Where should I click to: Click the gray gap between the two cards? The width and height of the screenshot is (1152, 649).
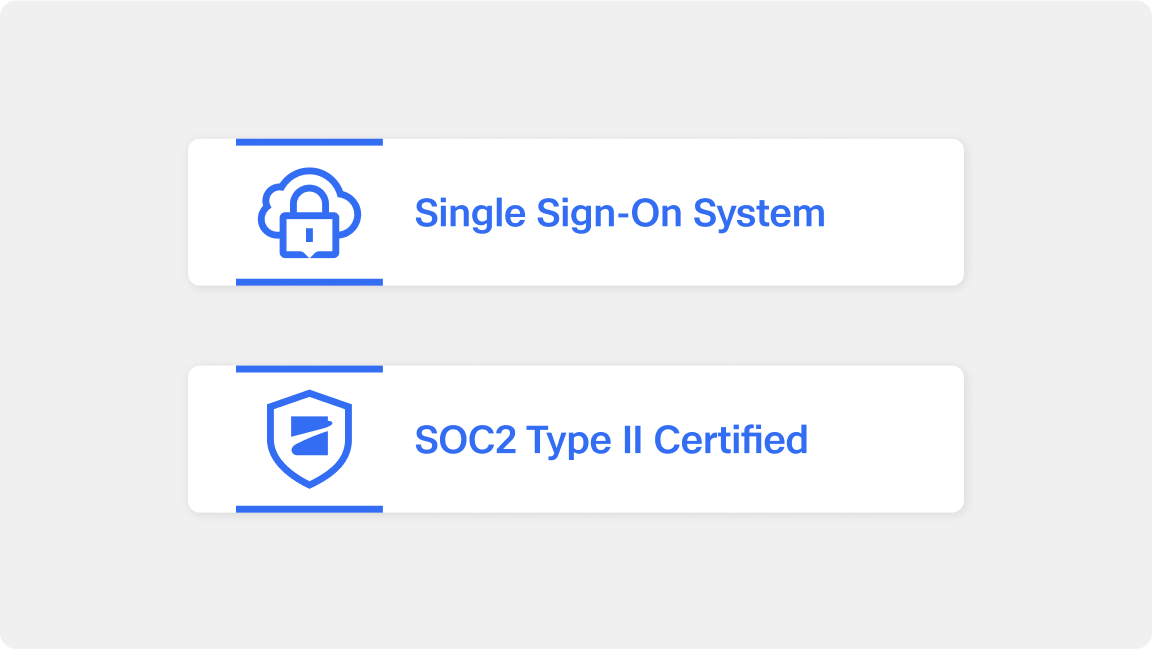(575, 326)
